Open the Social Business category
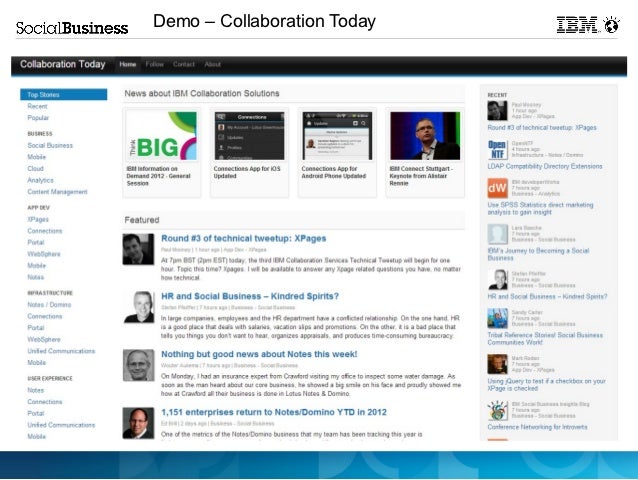The height and width of the screenshot is (480, 638). click(50, 146)
